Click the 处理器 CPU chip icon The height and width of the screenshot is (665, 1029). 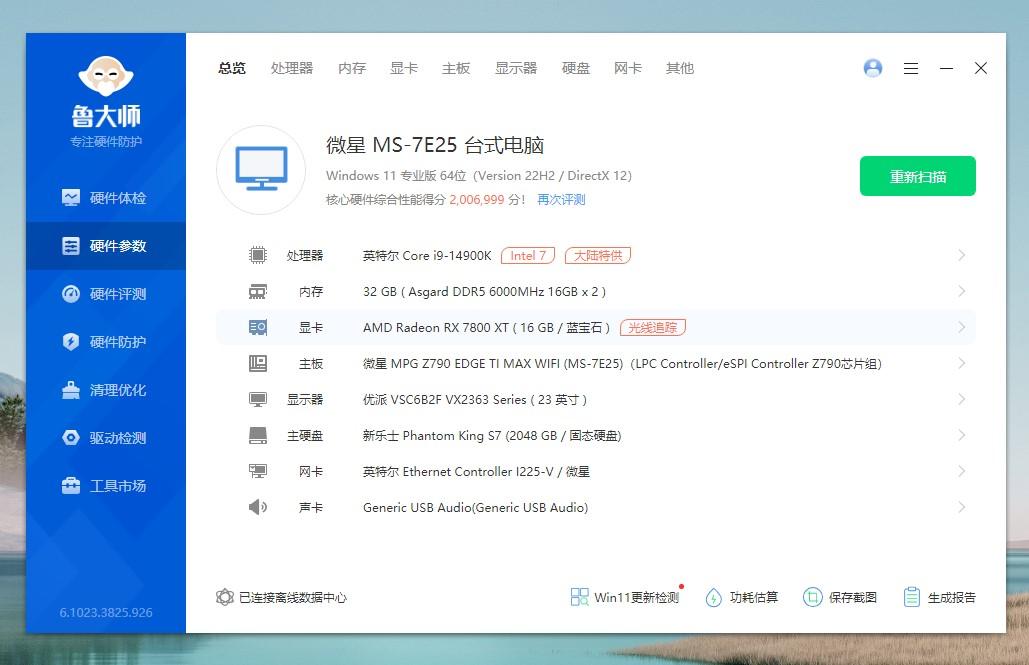point(258,255)
